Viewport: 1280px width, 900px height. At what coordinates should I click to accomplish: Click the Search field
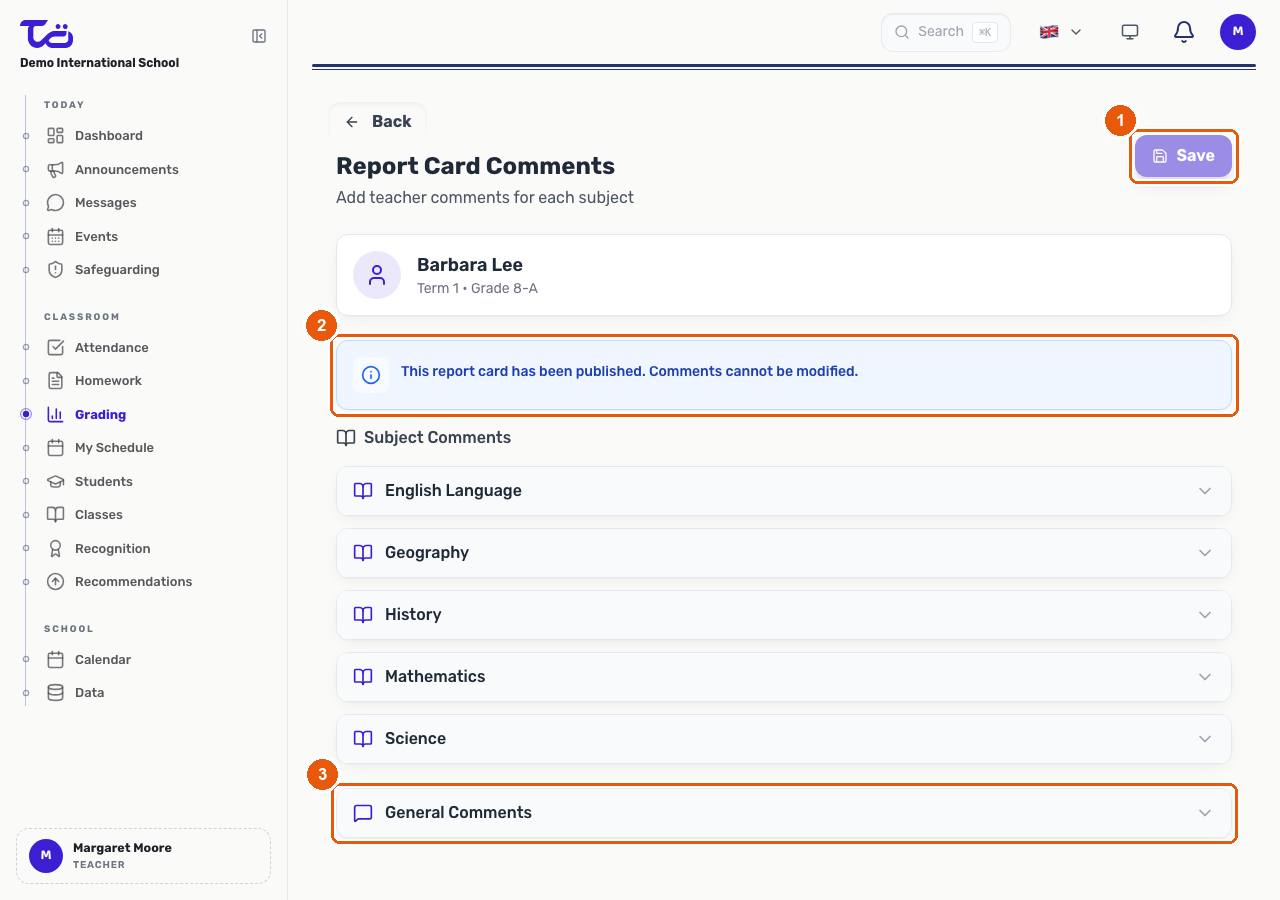946,32
